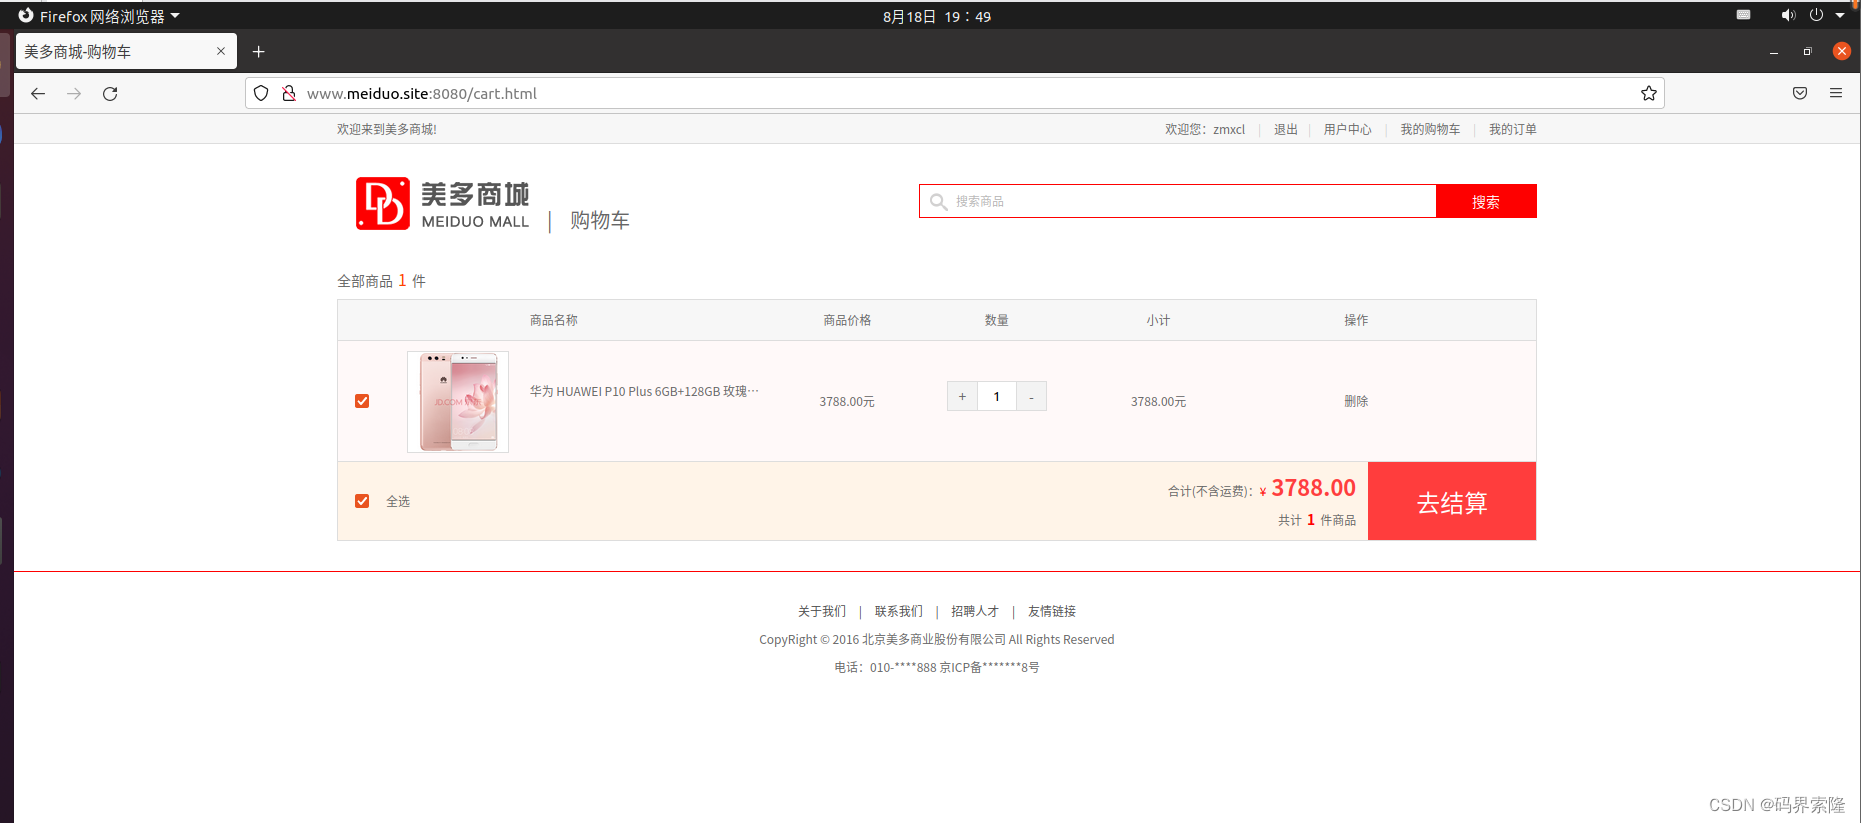Close the 美多商城-购物车 tab
Image resolution: width=1861 pixels, height=823 pixels.
pos(221,51)
